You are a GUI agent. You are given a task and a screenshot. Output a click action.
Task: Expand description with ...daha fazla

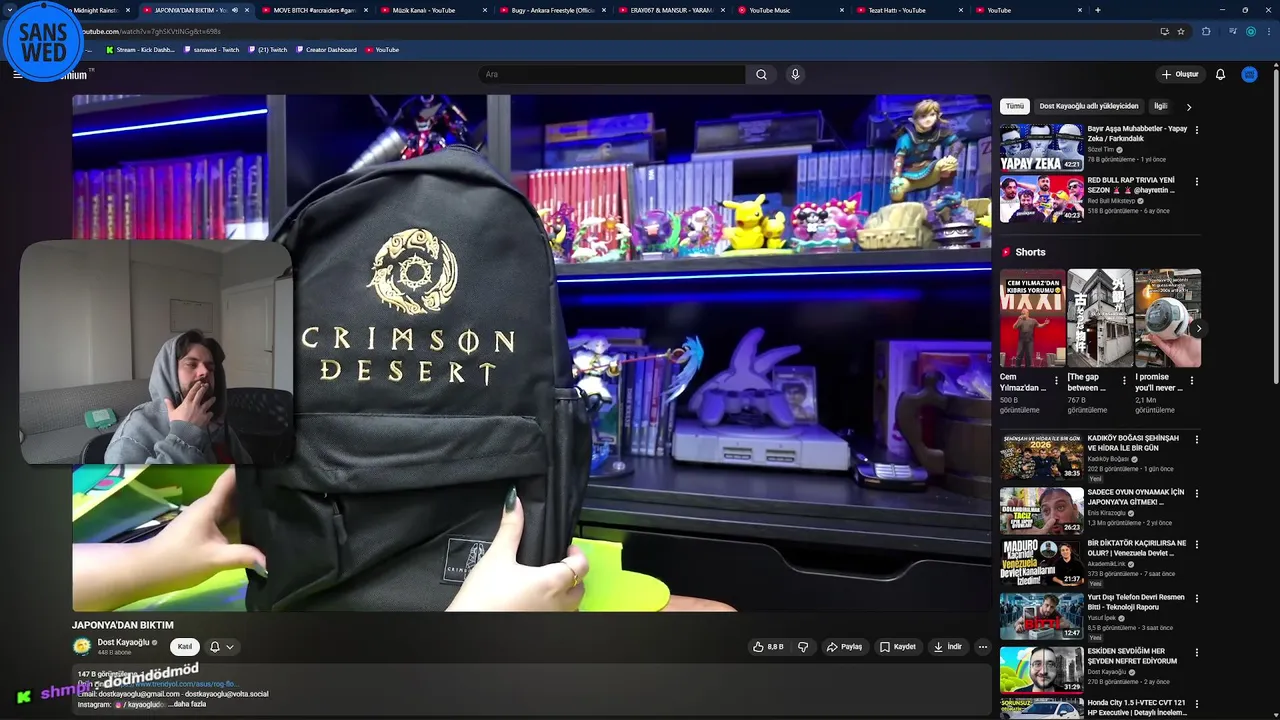tap(189, 704)
